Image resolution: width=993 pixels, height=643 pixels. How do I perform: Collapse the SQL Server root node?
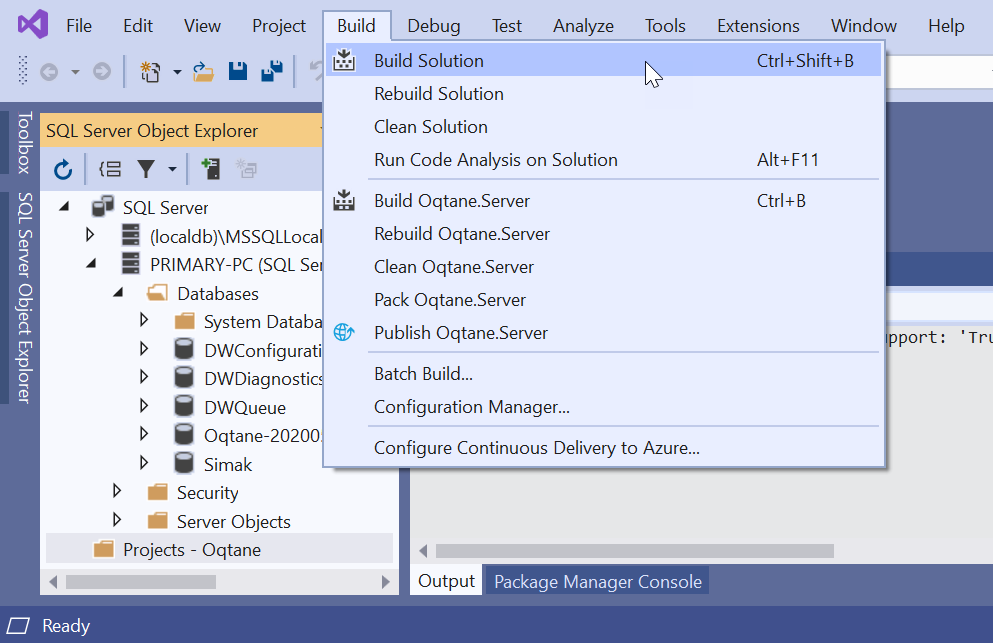click(65, 207)
